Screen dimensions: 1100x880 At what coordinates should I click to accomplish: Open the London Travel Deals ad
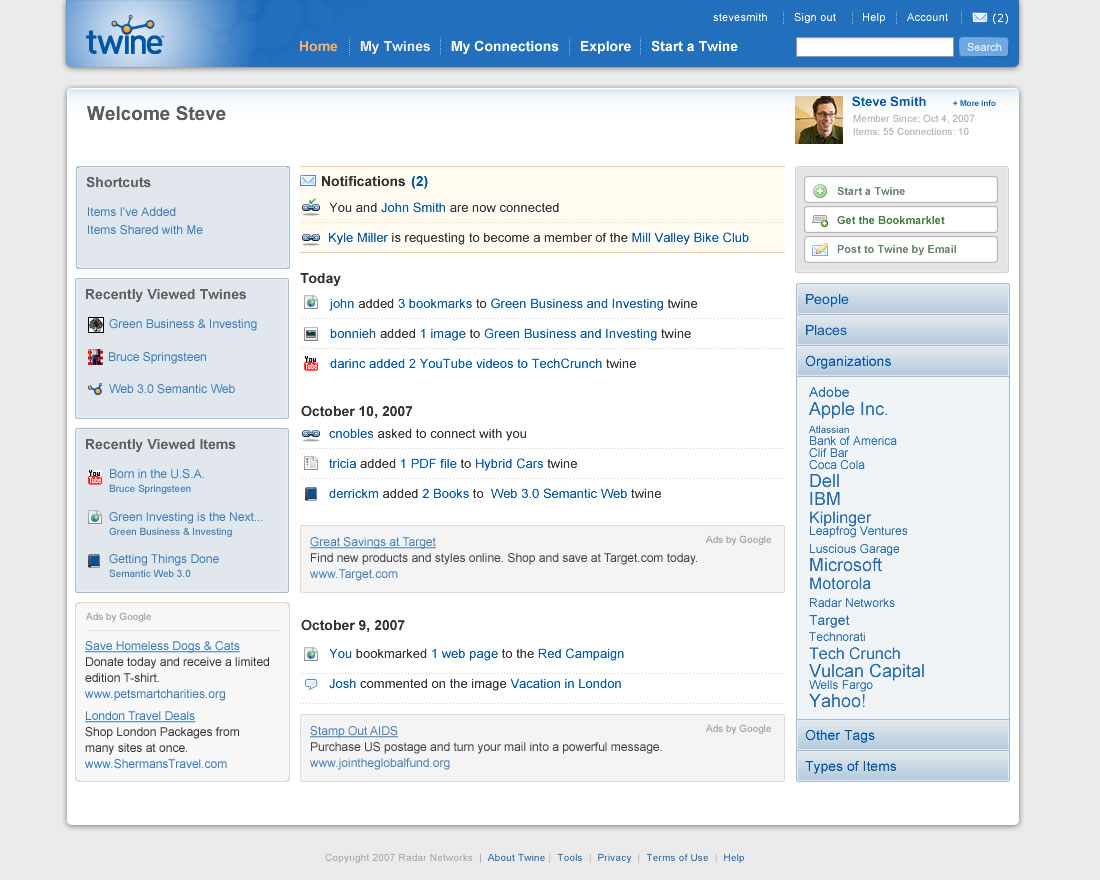[x=140, y=716]
